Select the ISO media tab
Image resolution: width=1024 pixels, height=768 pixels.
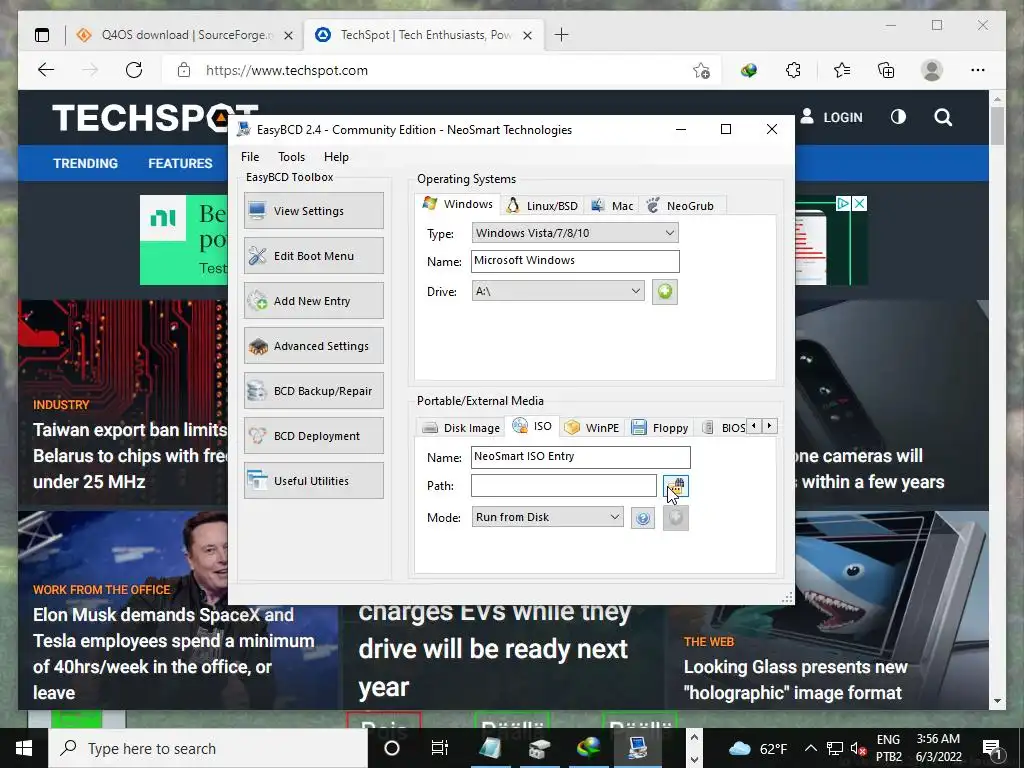[x=532, y=426]
